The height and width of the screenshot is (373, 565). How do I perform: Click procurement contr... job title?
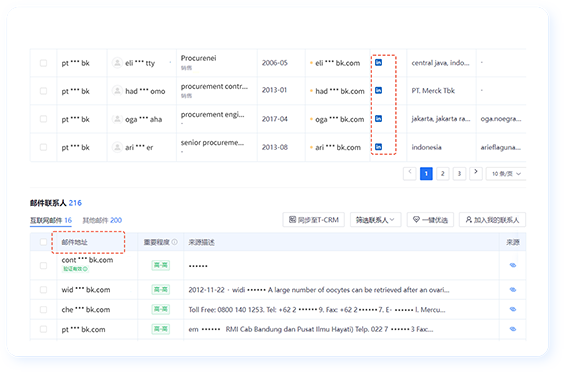tap(214, 86)
